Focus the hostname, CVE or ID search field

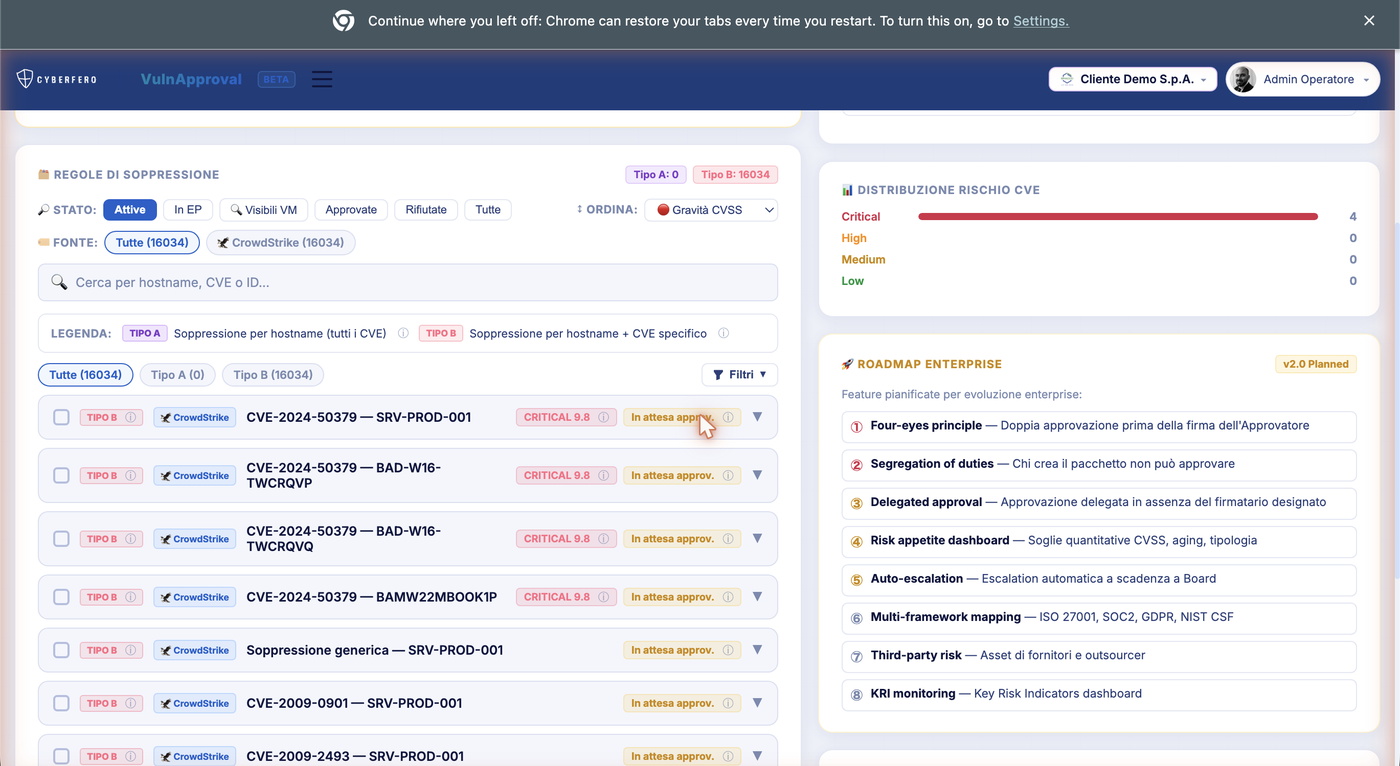(x=408, y=282)
